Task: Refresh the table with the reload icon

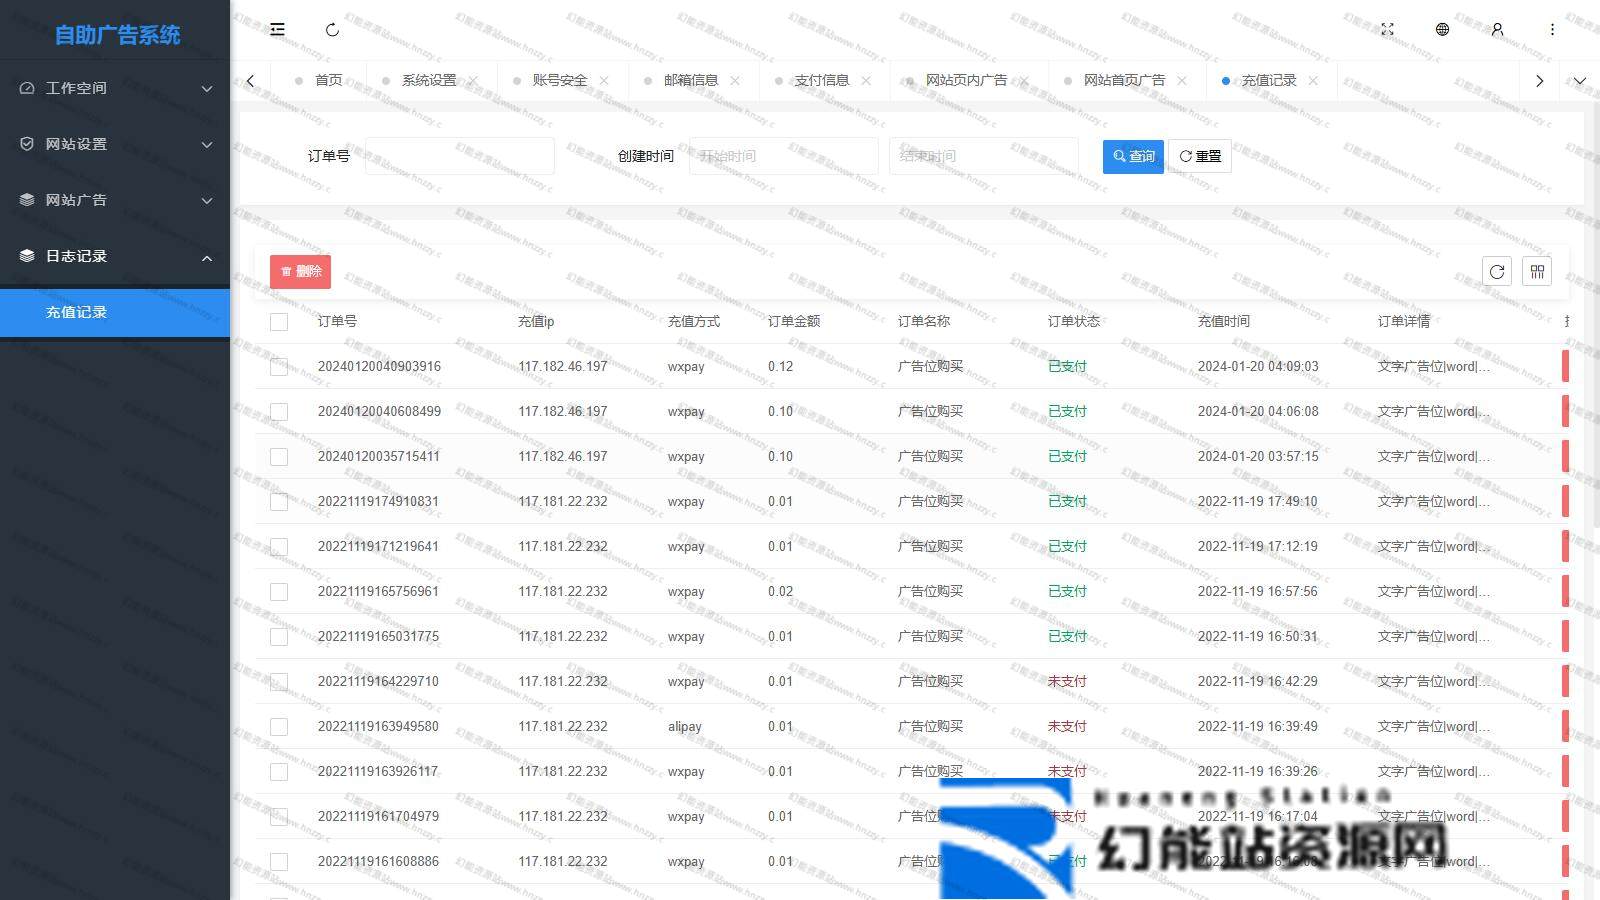Action: [x=1497, y=272]
